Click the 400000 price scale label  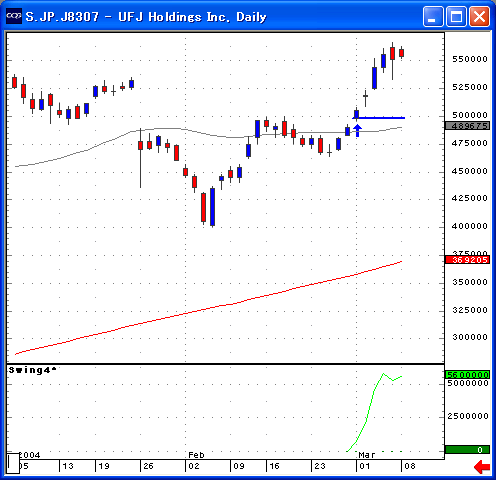(x=470, y=226)
